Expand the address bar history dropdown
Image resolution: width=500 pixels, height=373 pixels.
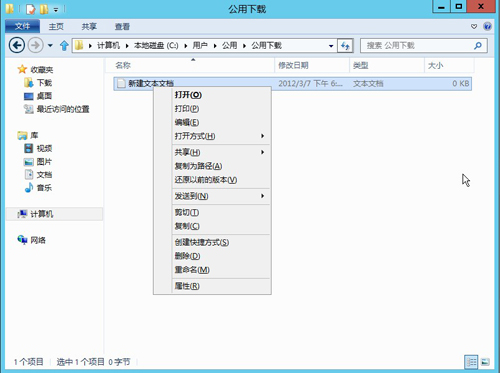click(331, 46)
